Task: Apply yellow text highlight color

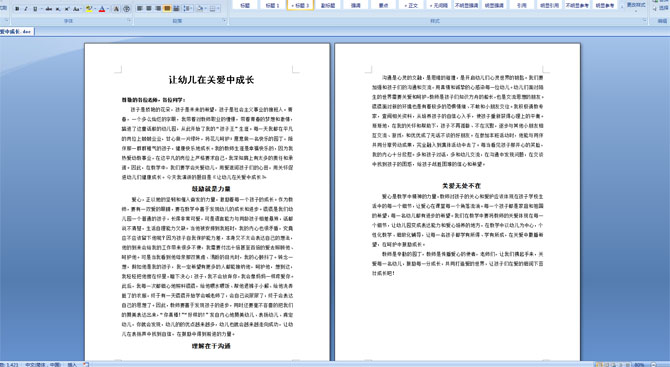Action: click(x=89, y=9)
